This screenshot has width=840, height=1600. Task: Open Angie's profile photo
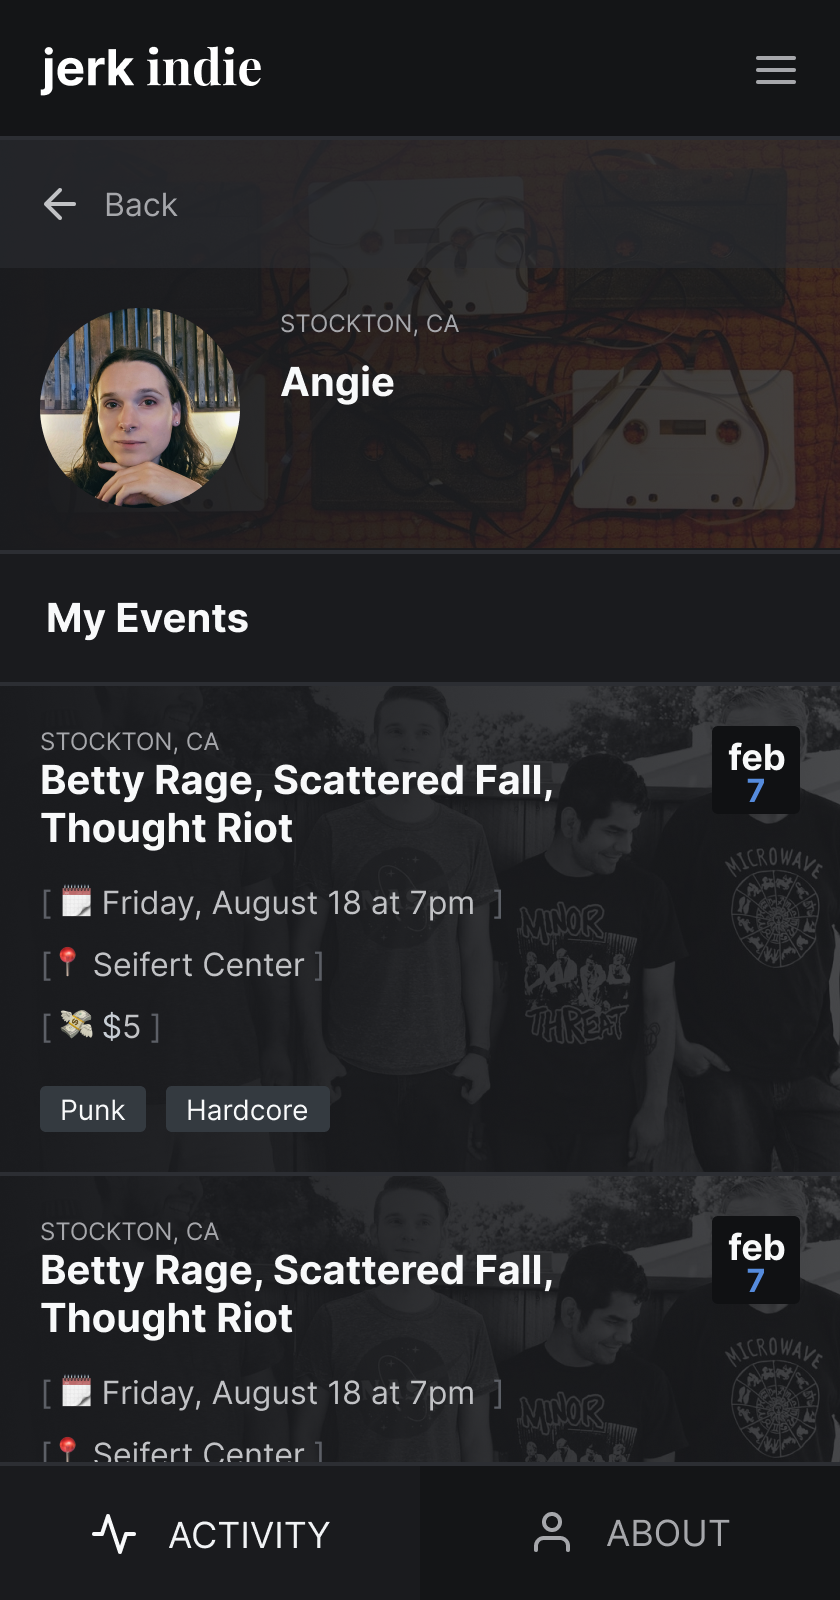(140, 407)
